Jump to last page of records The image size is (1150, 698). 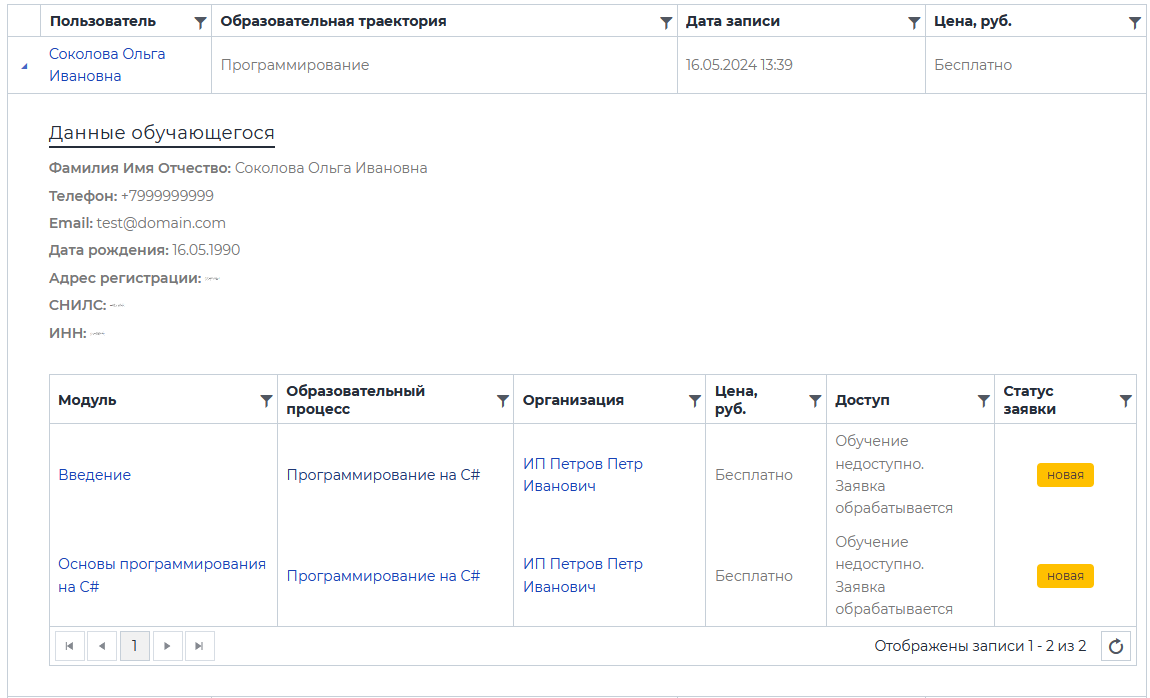coord(199,647)
